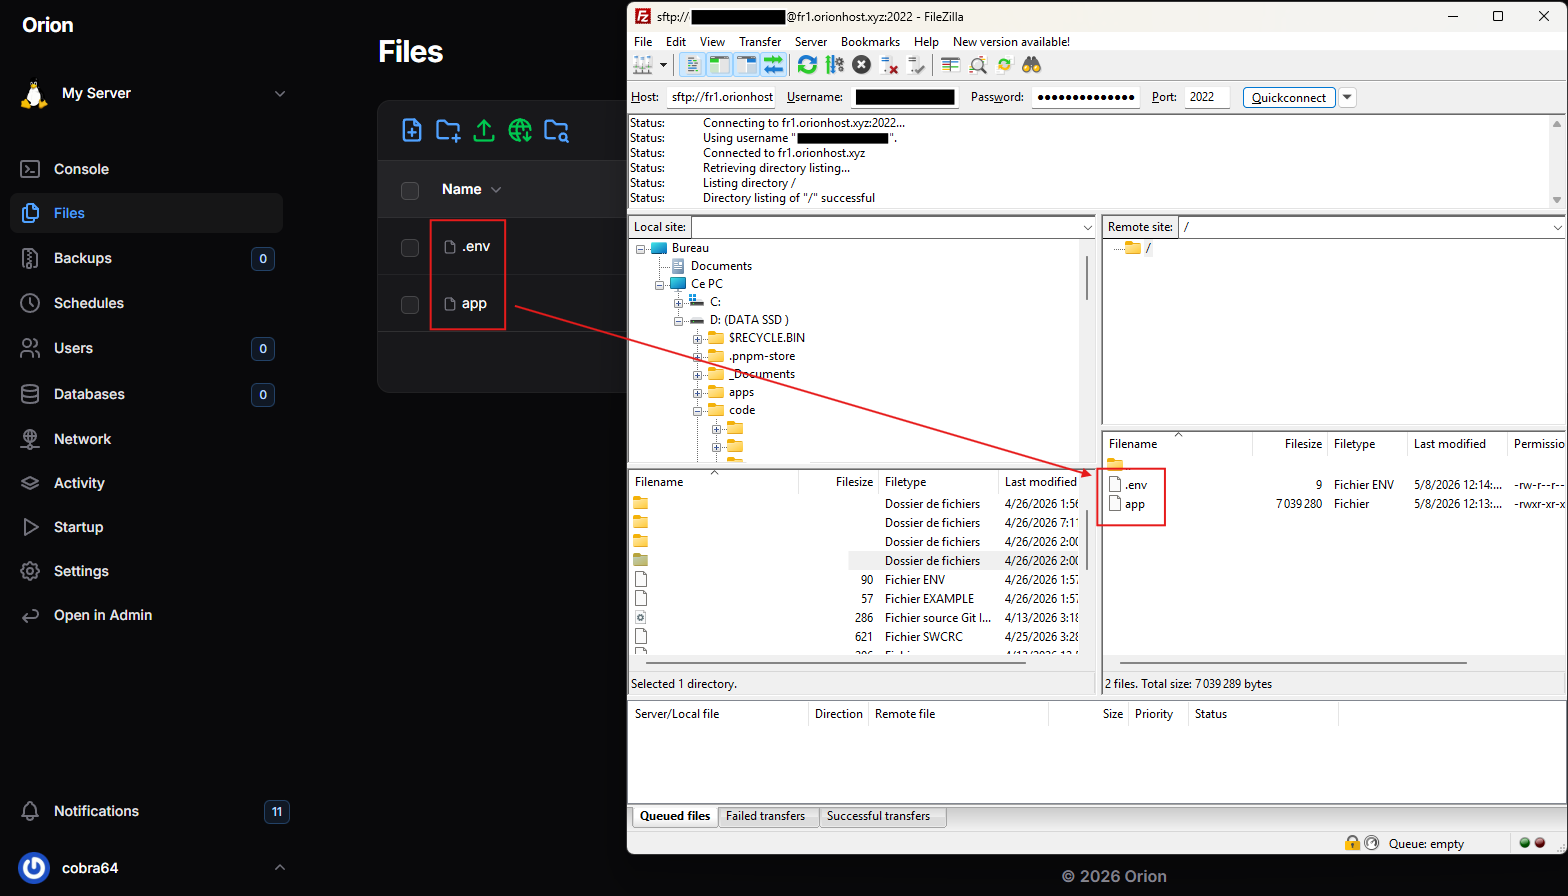The width and height of the screenshot is (1568, 896).
Task: Click the Port field showing 2022
Action: click(1207, 97)
